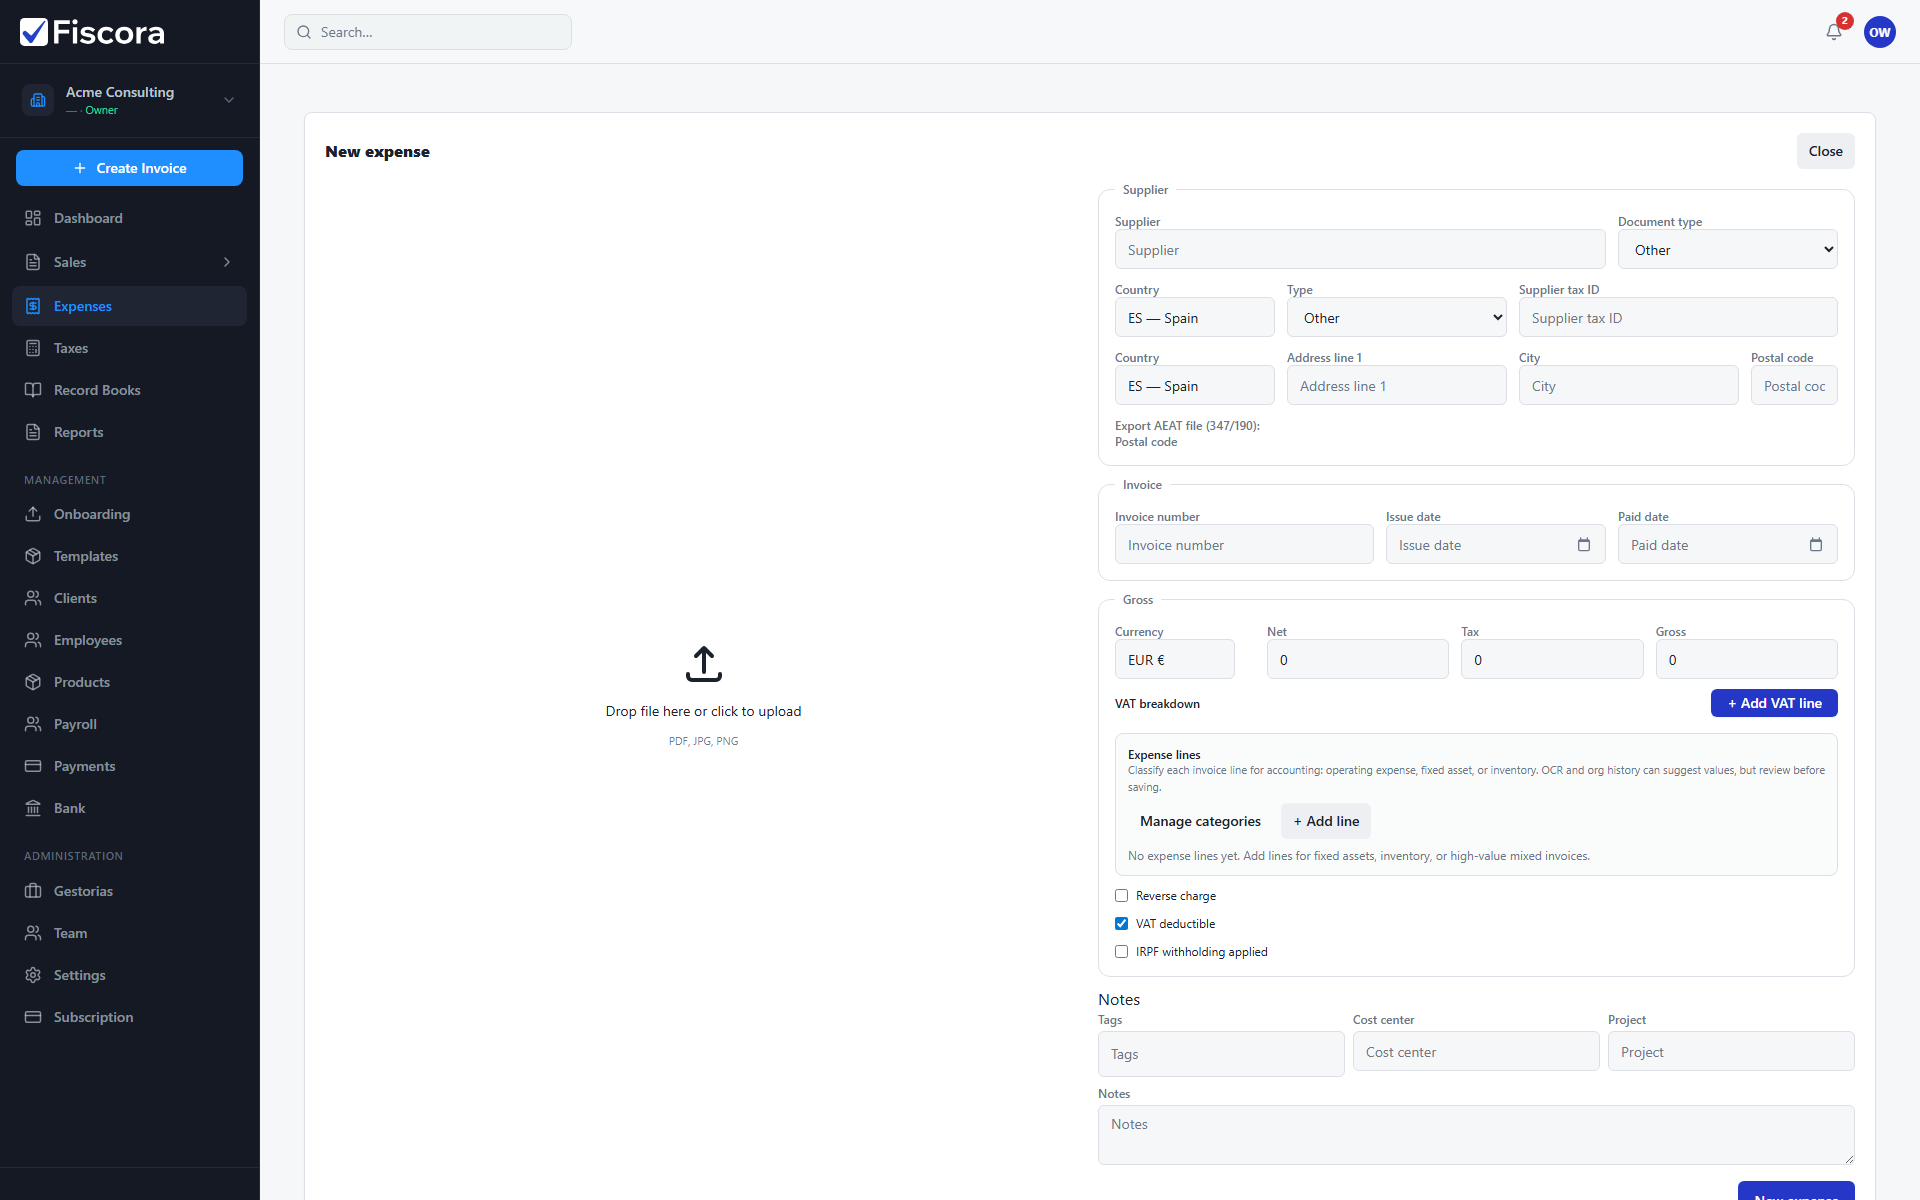1920x1200 pixels.
Task: Open the Paid date calendar picker
Action: coord(1816,545)
